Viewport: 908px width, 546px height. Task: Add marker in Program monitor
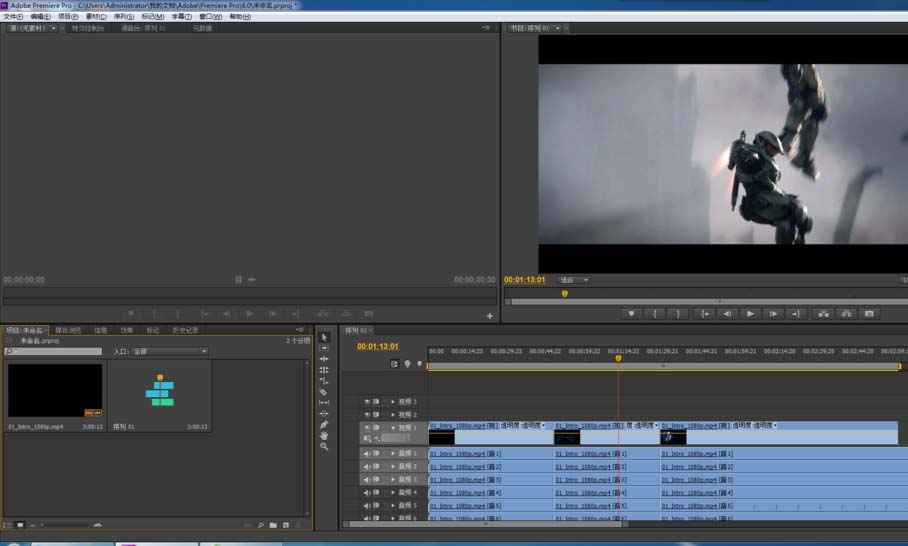click(x=631, y=314)
